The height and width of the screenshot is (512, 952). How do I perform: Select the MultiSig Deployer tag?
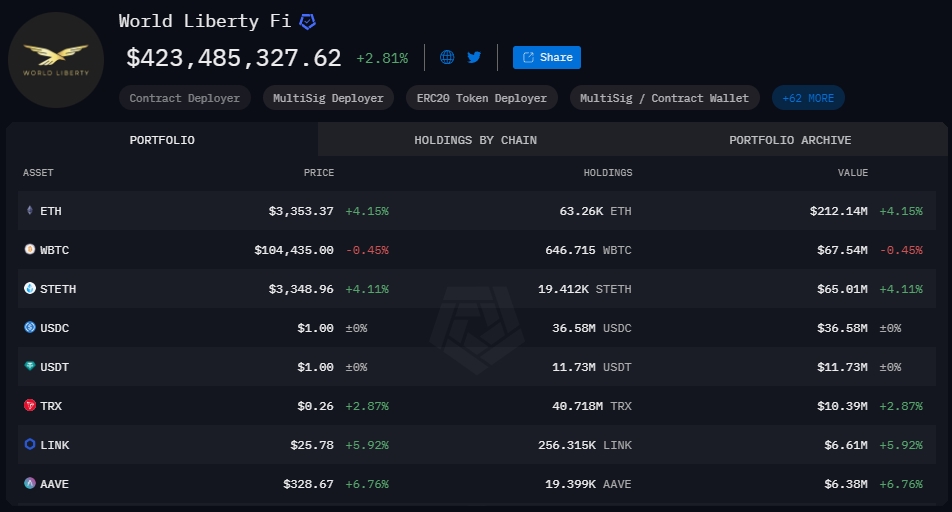pos(329,98)
